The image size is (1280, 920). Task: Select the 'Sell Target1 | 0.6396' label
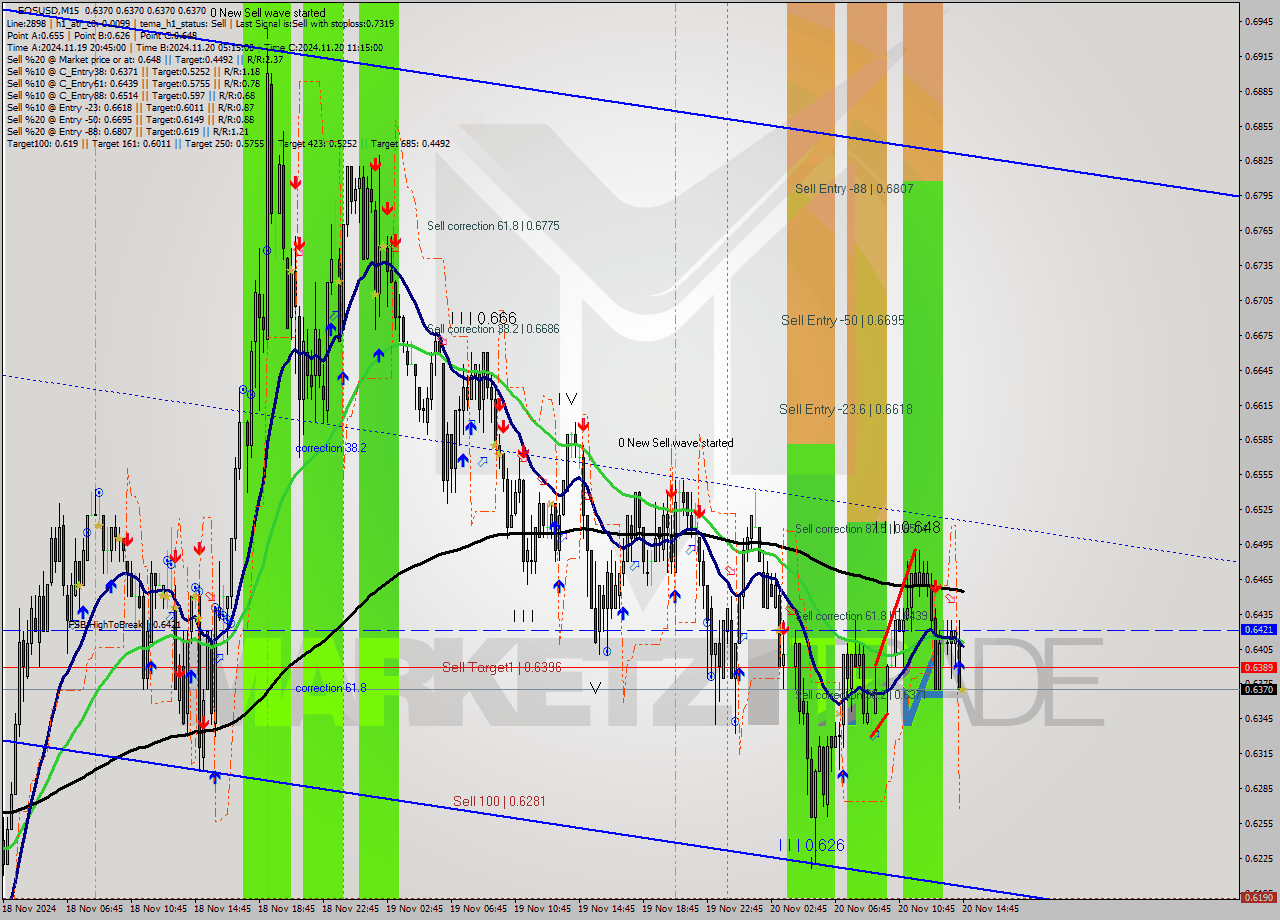(x=501, y=666)
